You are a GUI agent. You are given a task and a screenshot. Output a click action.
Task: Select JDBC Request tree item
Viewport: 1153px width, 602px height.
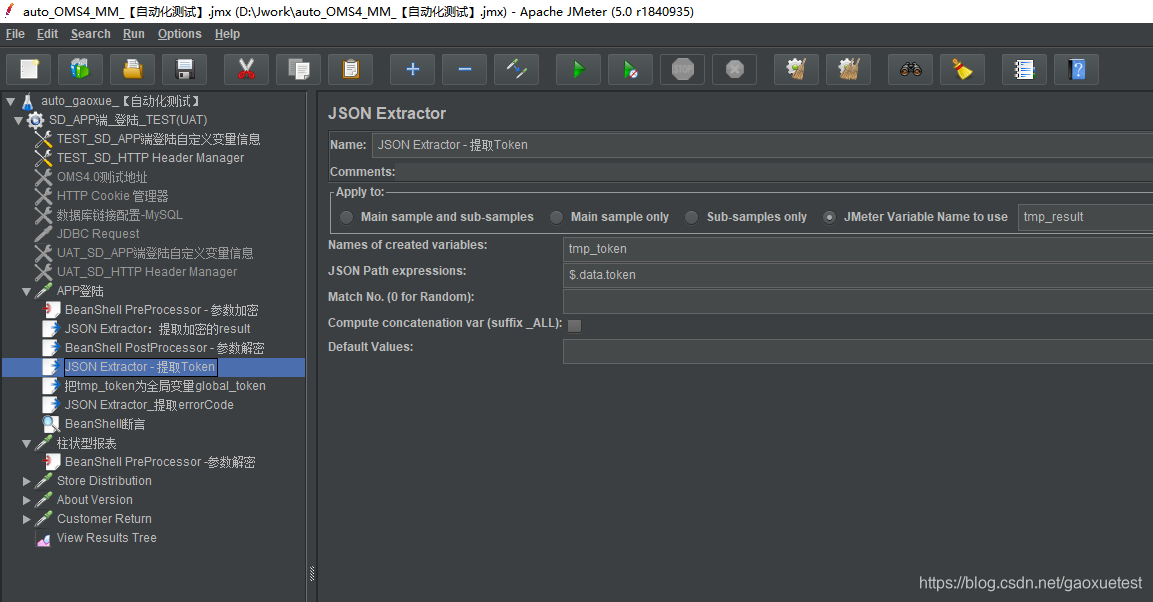coord(98,234)
